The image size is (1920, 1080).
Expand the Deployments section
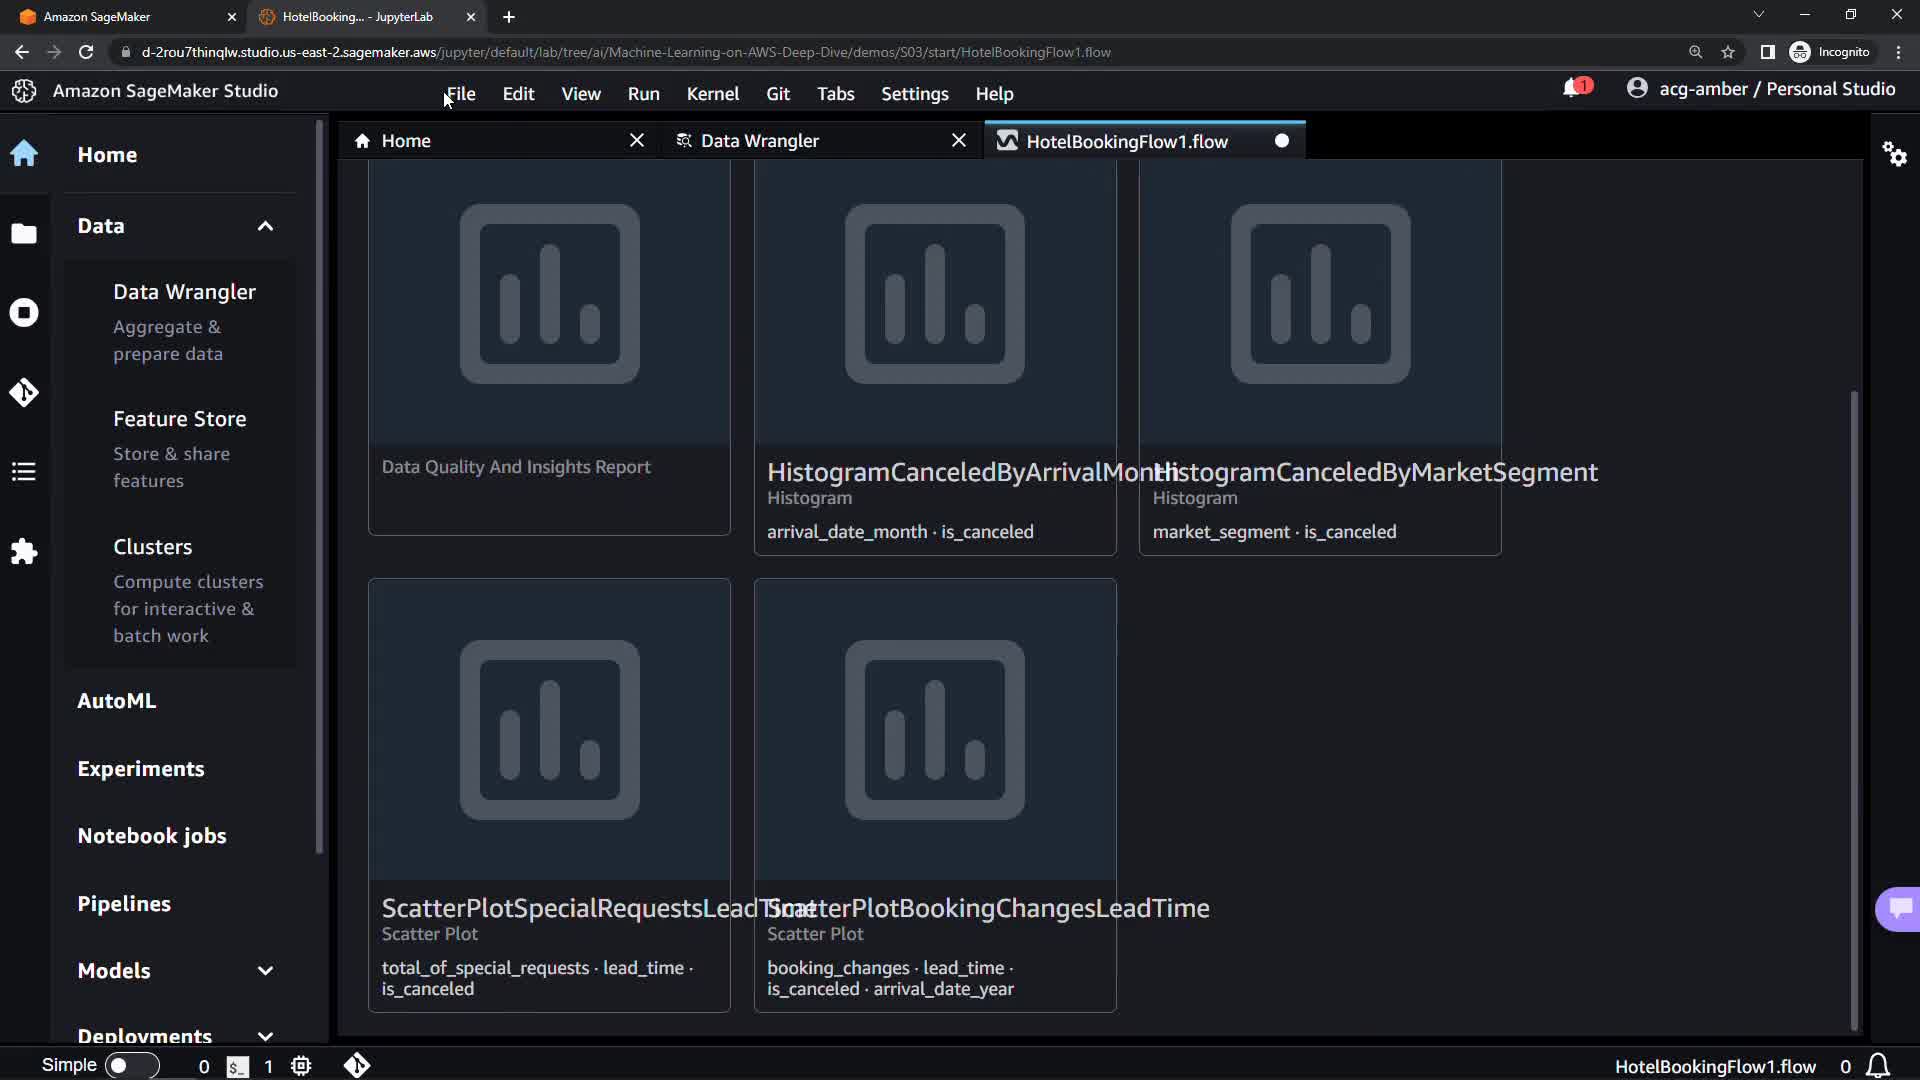pos(265,1036)
